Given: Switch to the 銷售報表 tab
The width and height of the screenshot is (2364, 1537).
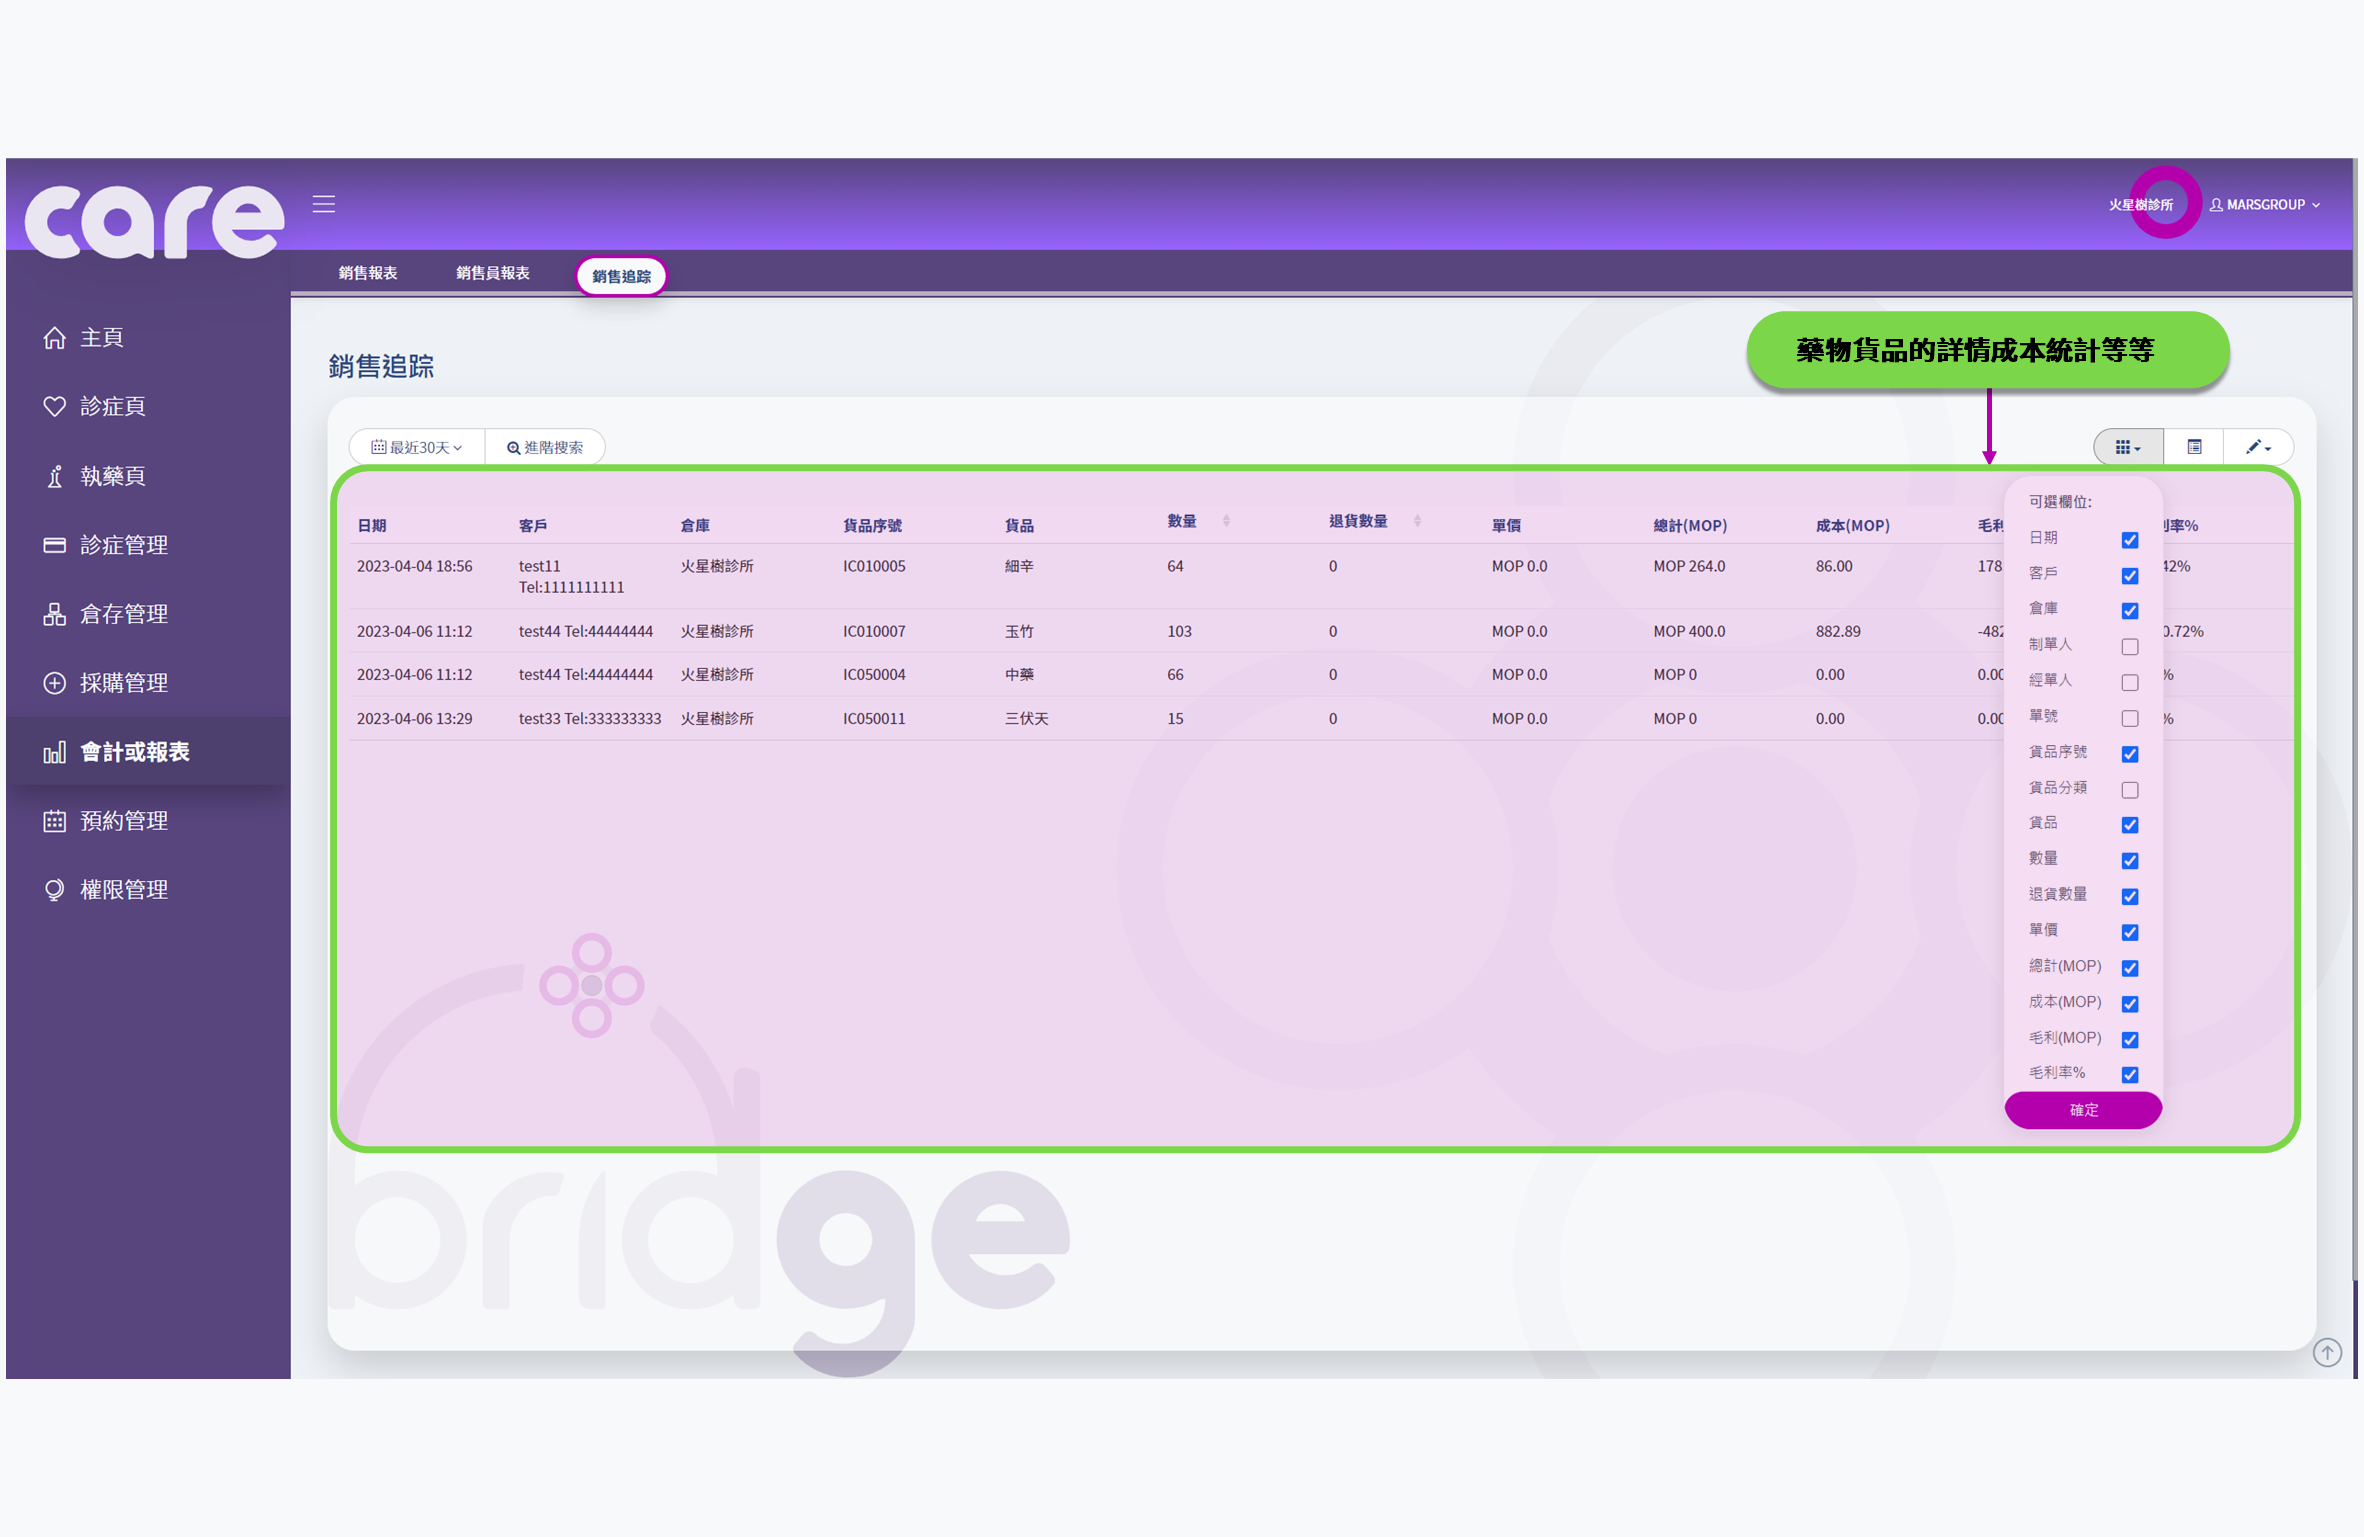Looking at the screenshot, I should coord(368,273).
